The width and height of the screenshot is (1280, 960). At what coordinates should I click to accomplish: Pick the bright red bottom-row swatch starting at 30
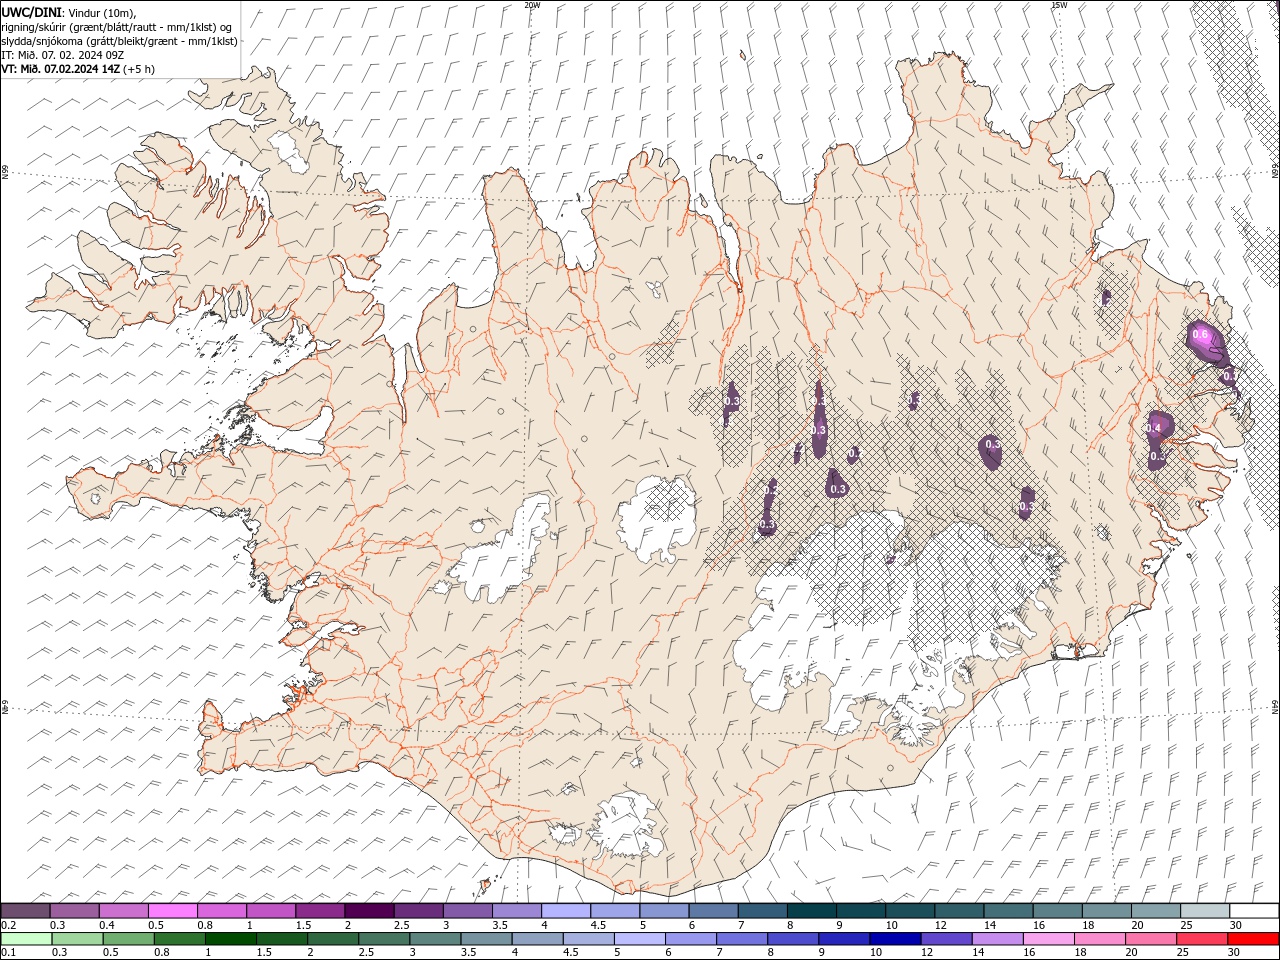coord(1254,939)
